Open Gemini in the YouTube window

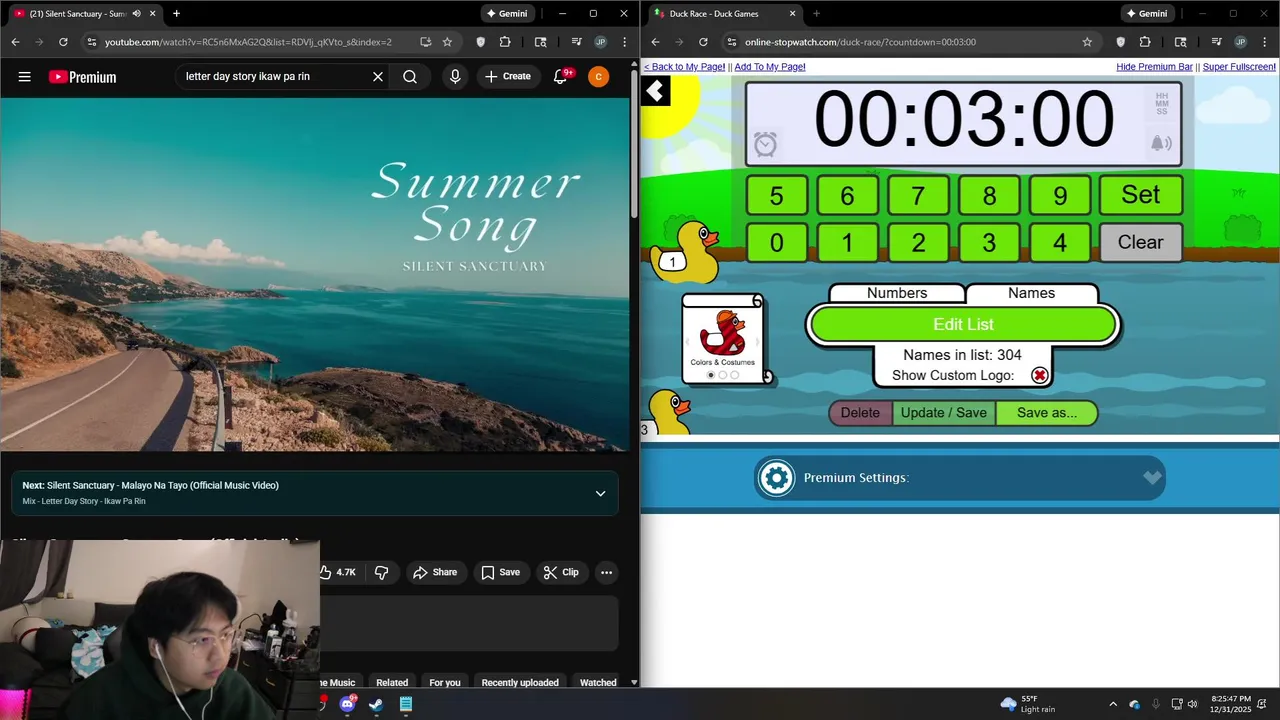506,14
